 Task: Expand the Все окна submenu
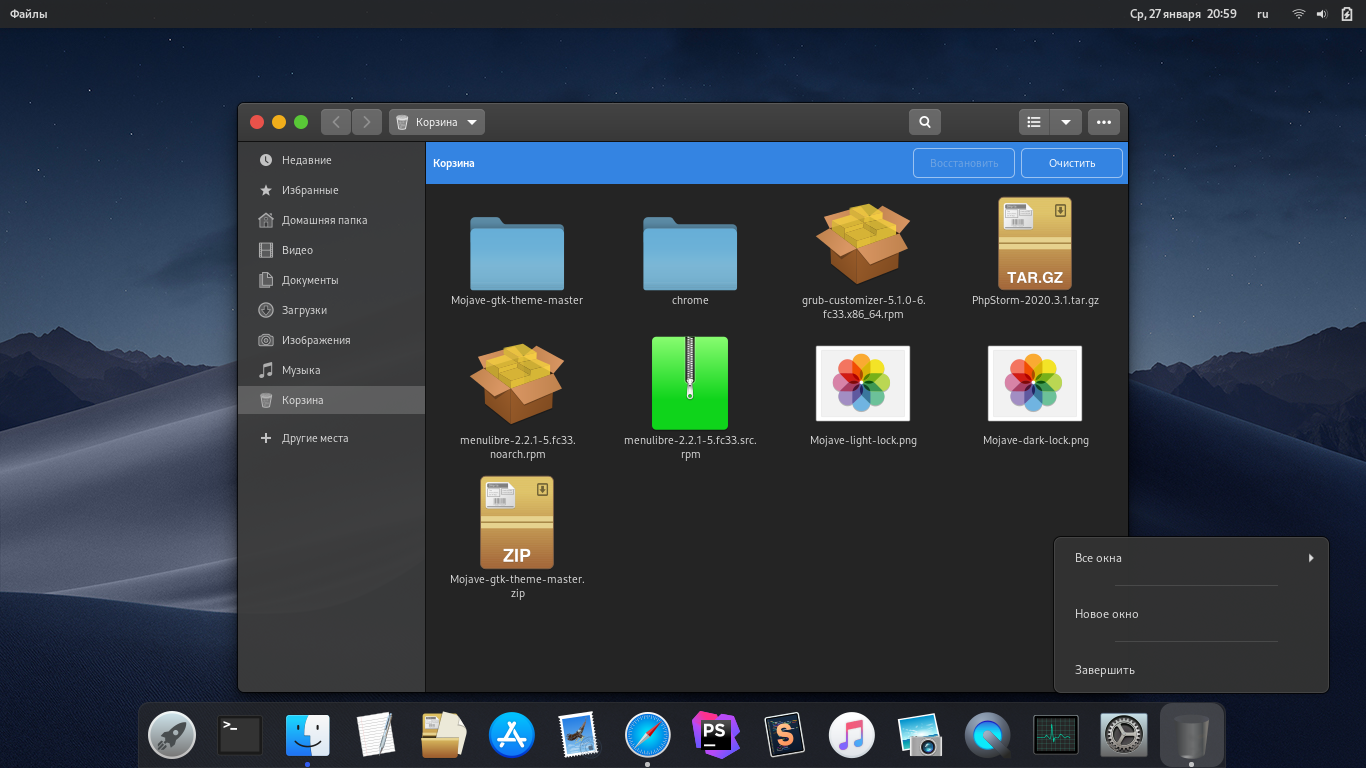coord(1191,558)
